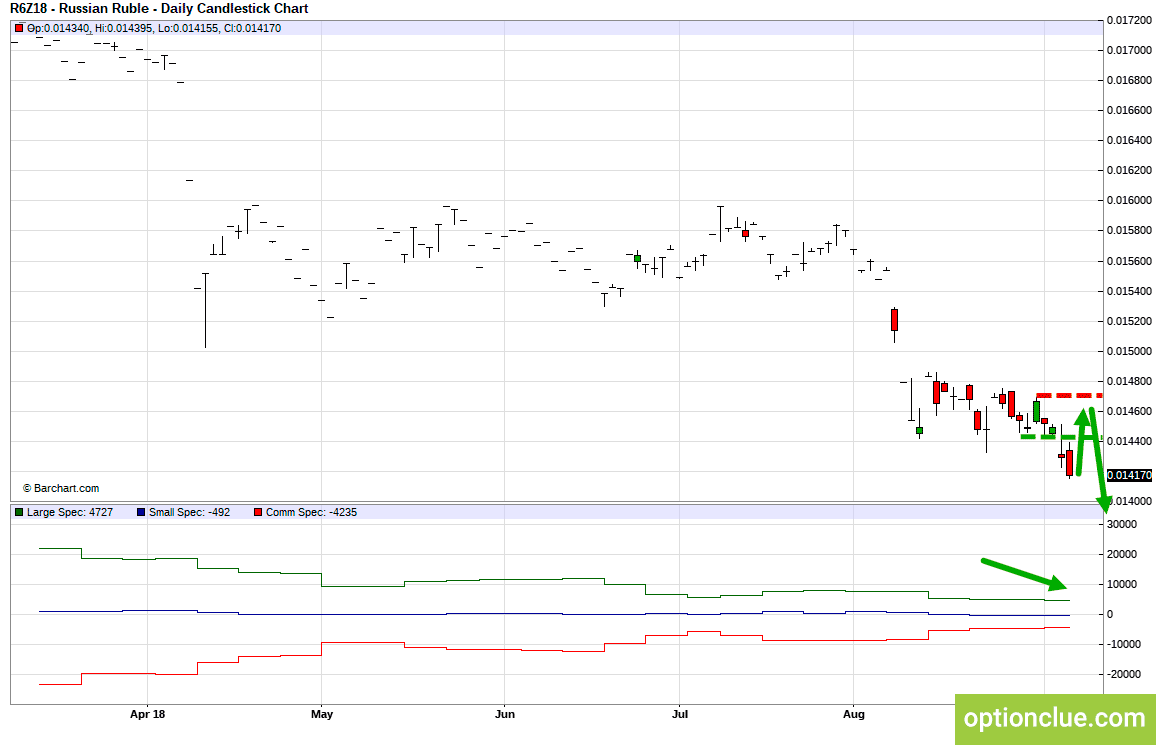The image size is (1156, 745).
Task: Click the 0.015000 price axis label
Action: coord(1129,351)
